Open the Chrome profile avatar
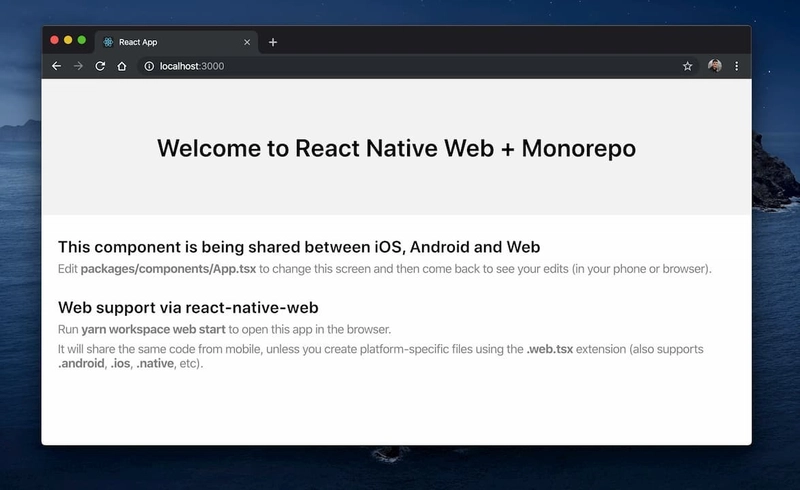 pyautogui.click(x=714, y=65)
